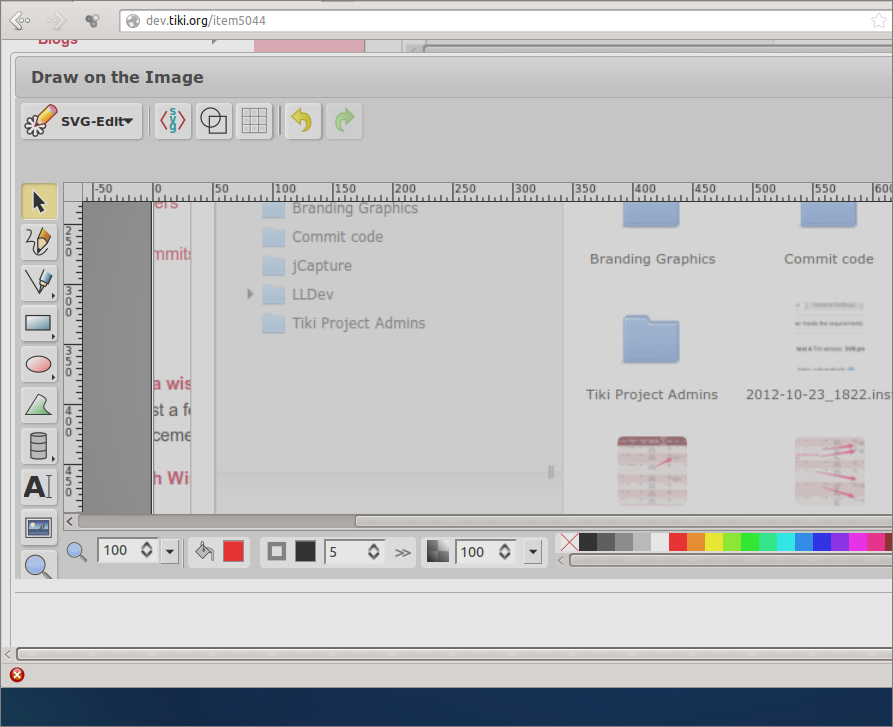Select the Text tool
The height and width of the screenshot is (727, 893).
39,487
